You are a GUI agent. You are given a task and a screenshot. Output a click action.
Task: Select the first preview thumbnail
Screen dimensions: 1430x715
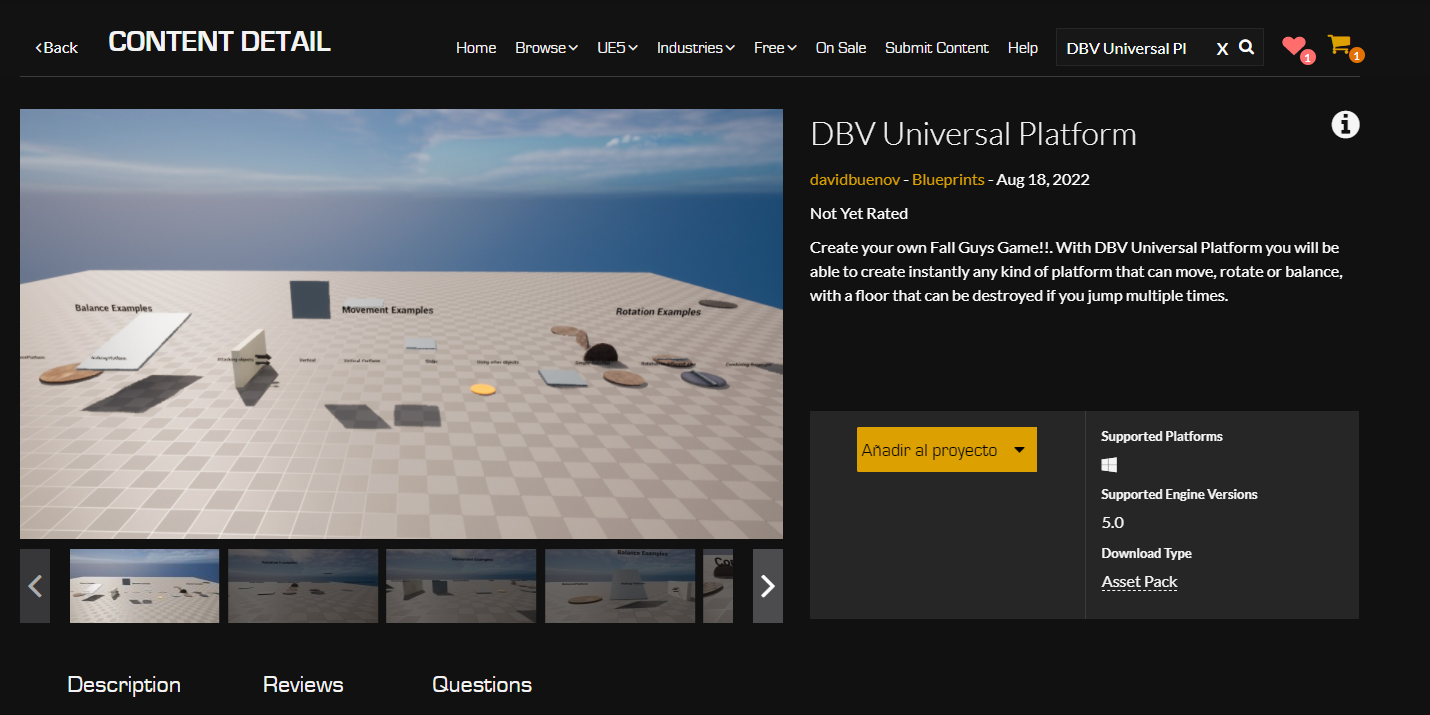[144, 586]
